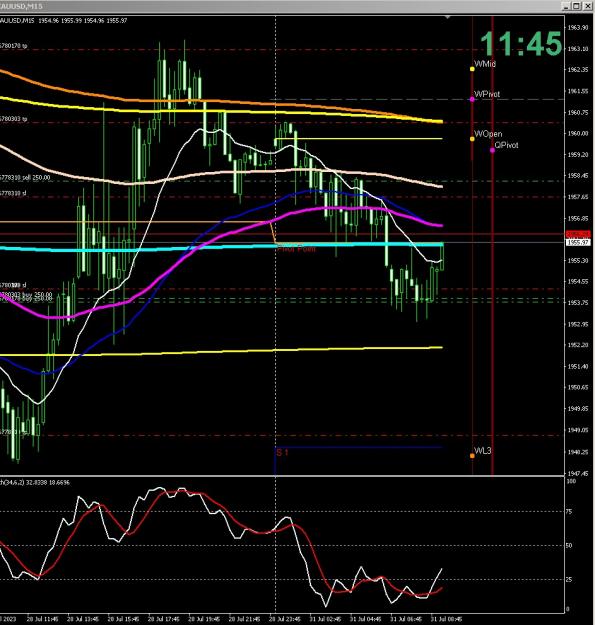Click the 31 Jul 02:45 time label
This screenshot has height=625, width=595.
click(x=325, y=619)
